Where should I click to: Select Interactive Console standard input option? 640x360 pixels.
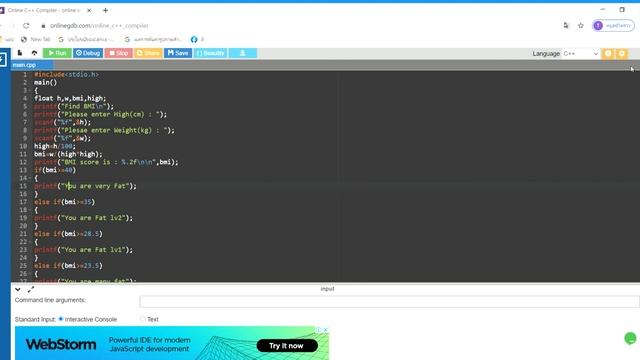61,319
